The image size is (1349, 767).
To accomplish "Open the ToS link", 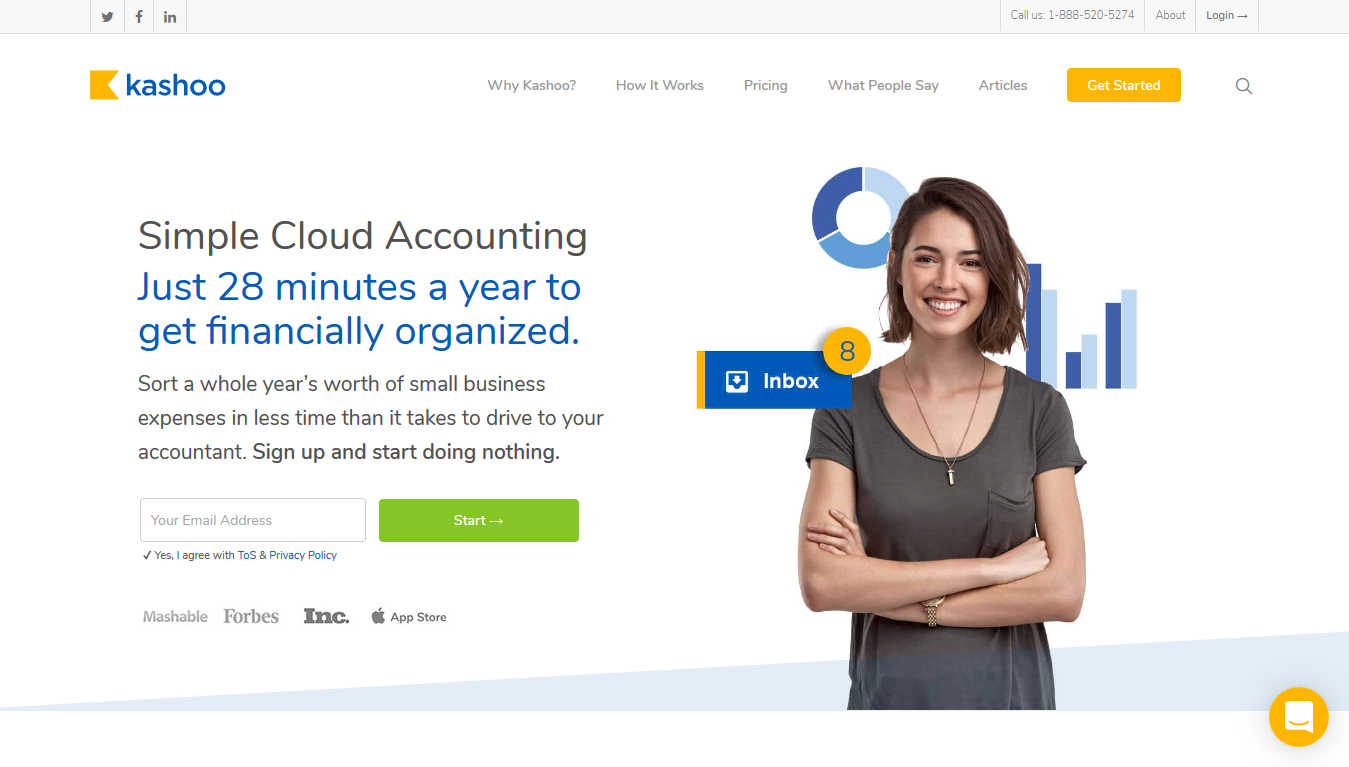I will click(x=247, y=555).
